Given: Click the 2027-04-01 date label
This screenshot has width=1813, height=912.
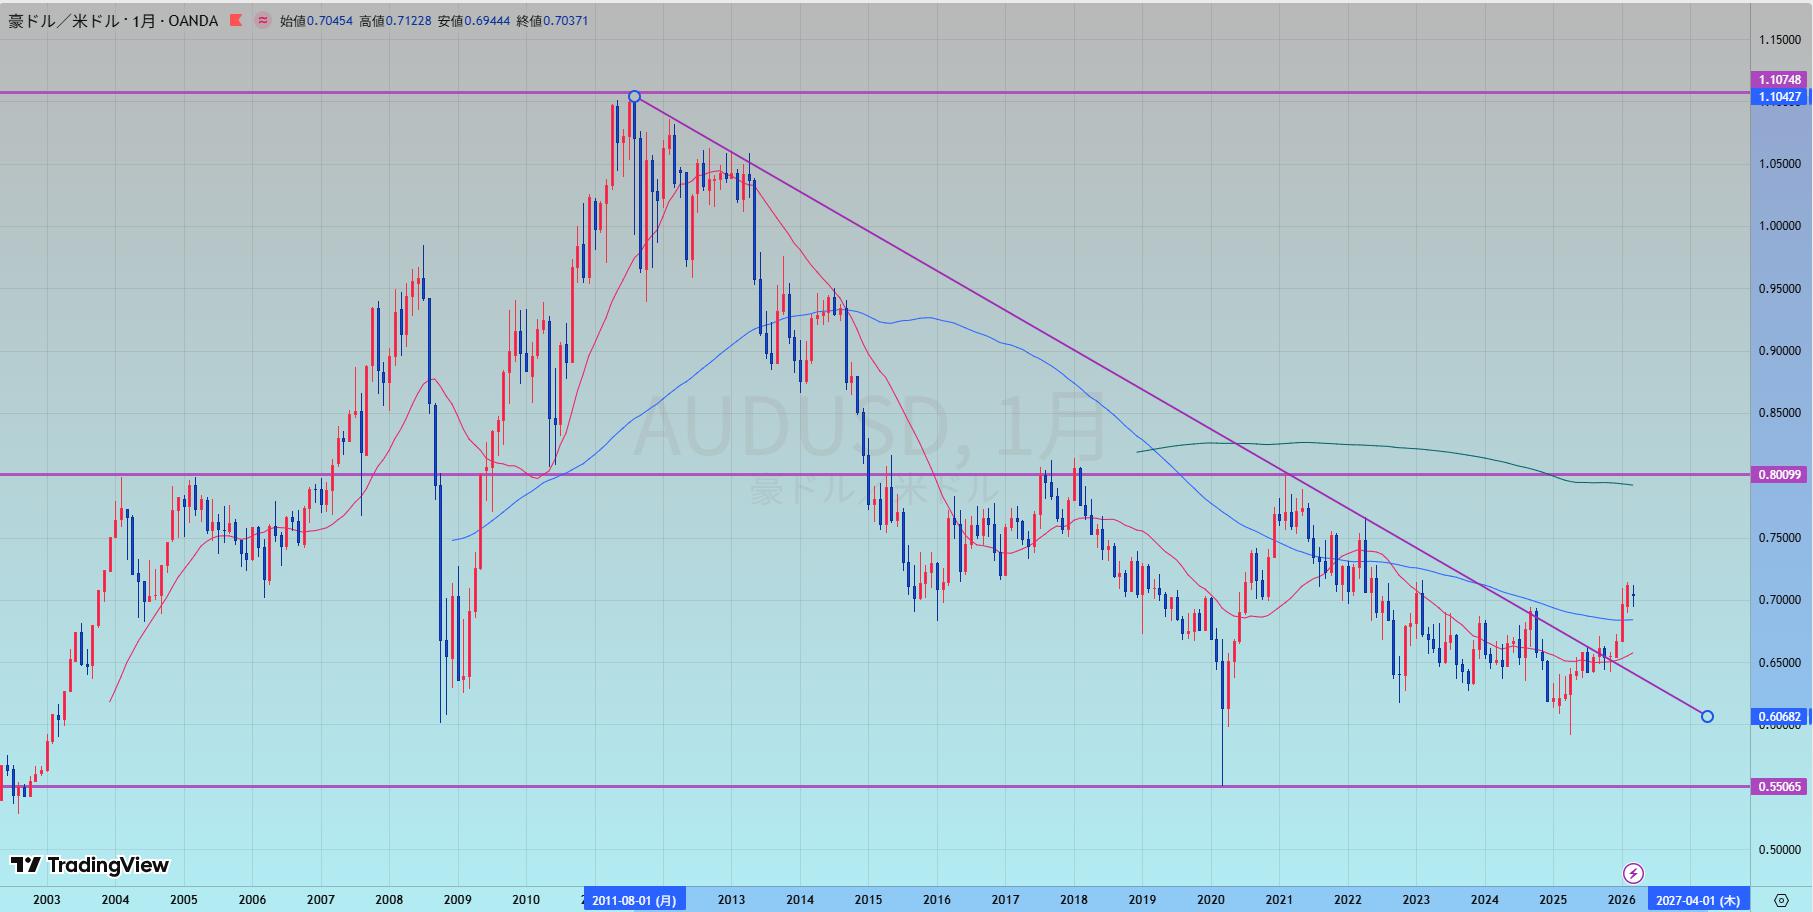Looking at the screenshot, I should (1699, 900).
